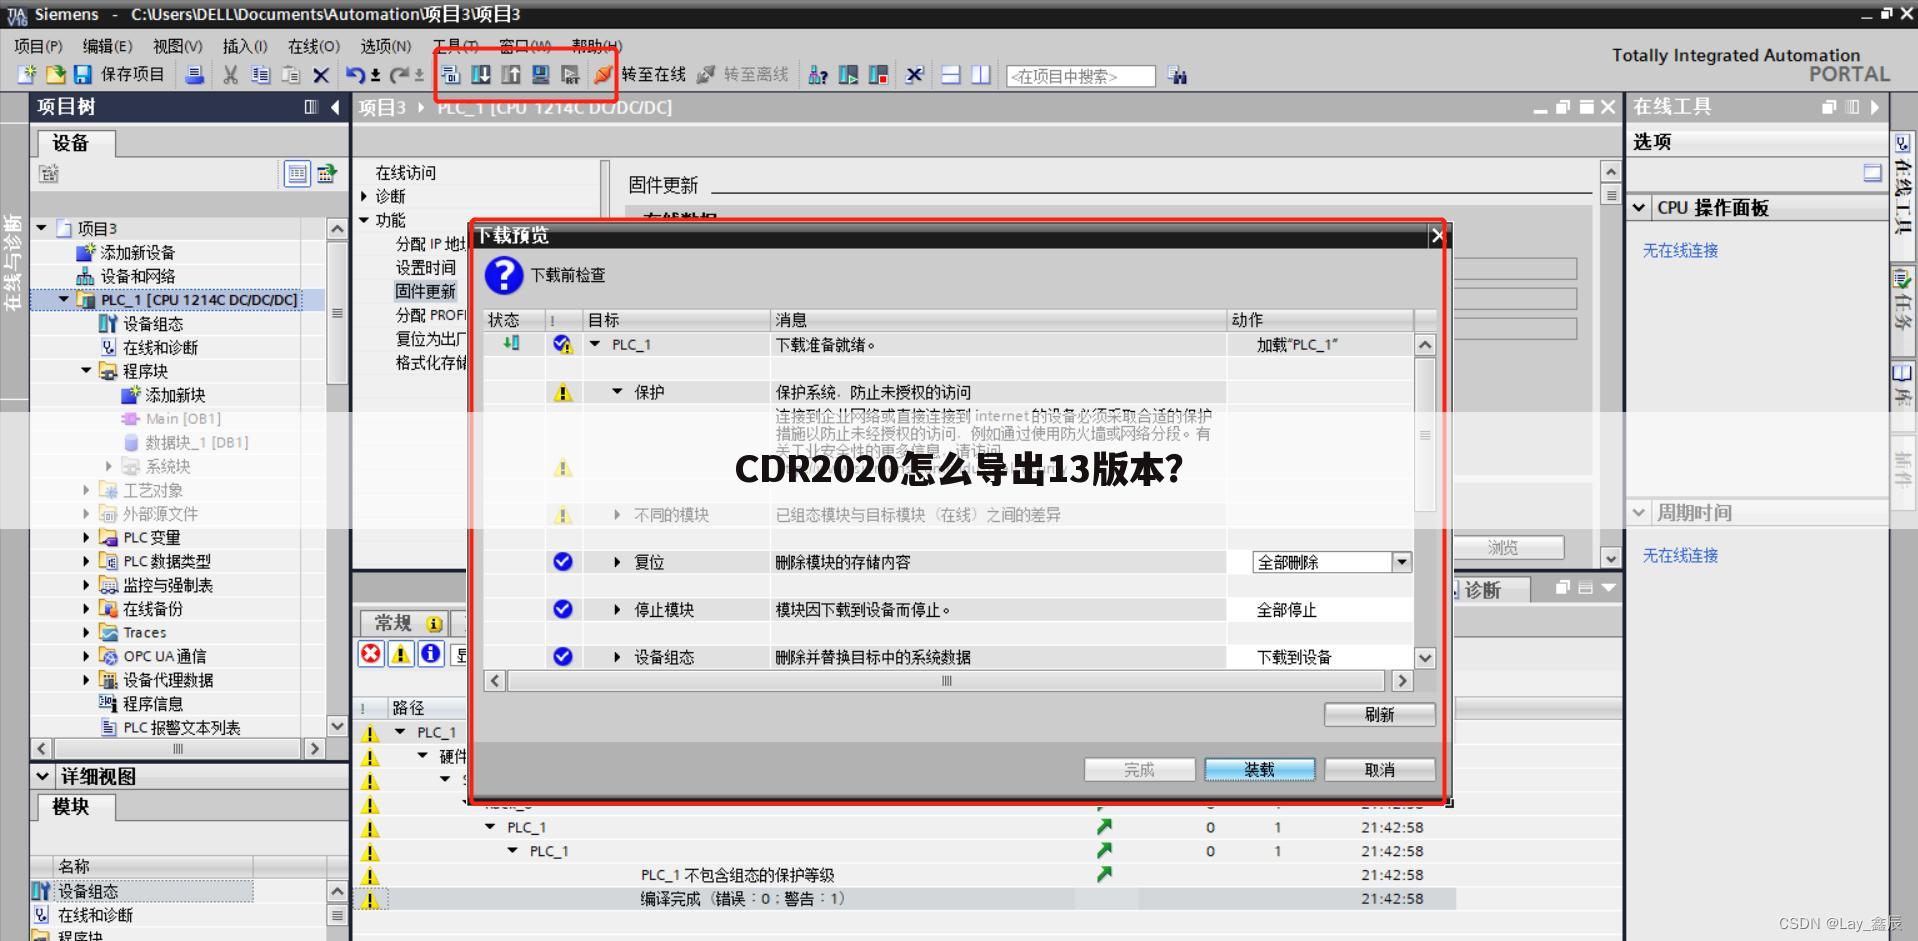Click the dialog's horizontal scrollbar thumb
This screenshot has width=1918, height=941.
pyautogui.click(x=946, y=681)
